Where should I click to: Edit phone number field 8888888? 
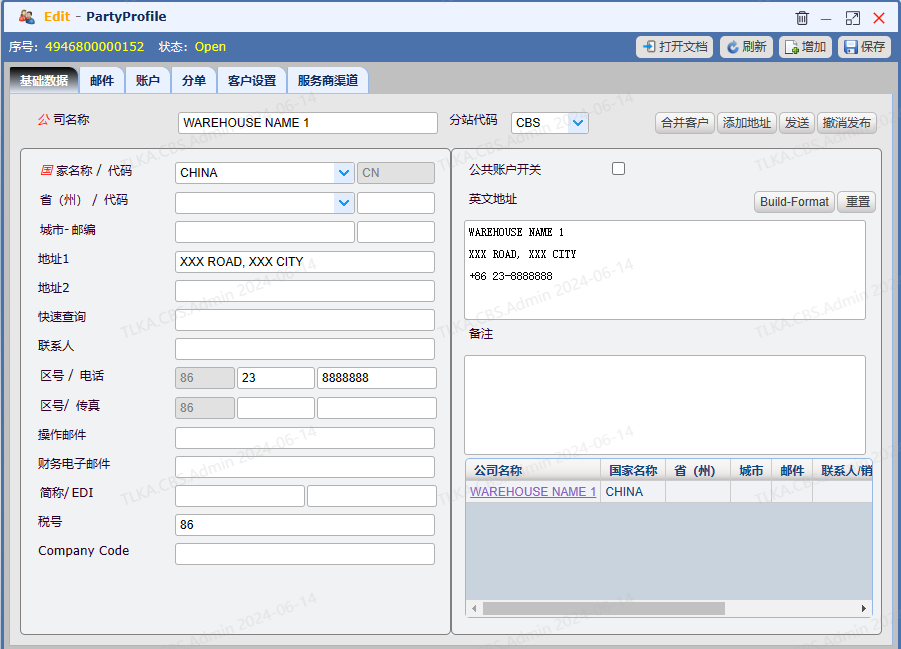(376, 378)
